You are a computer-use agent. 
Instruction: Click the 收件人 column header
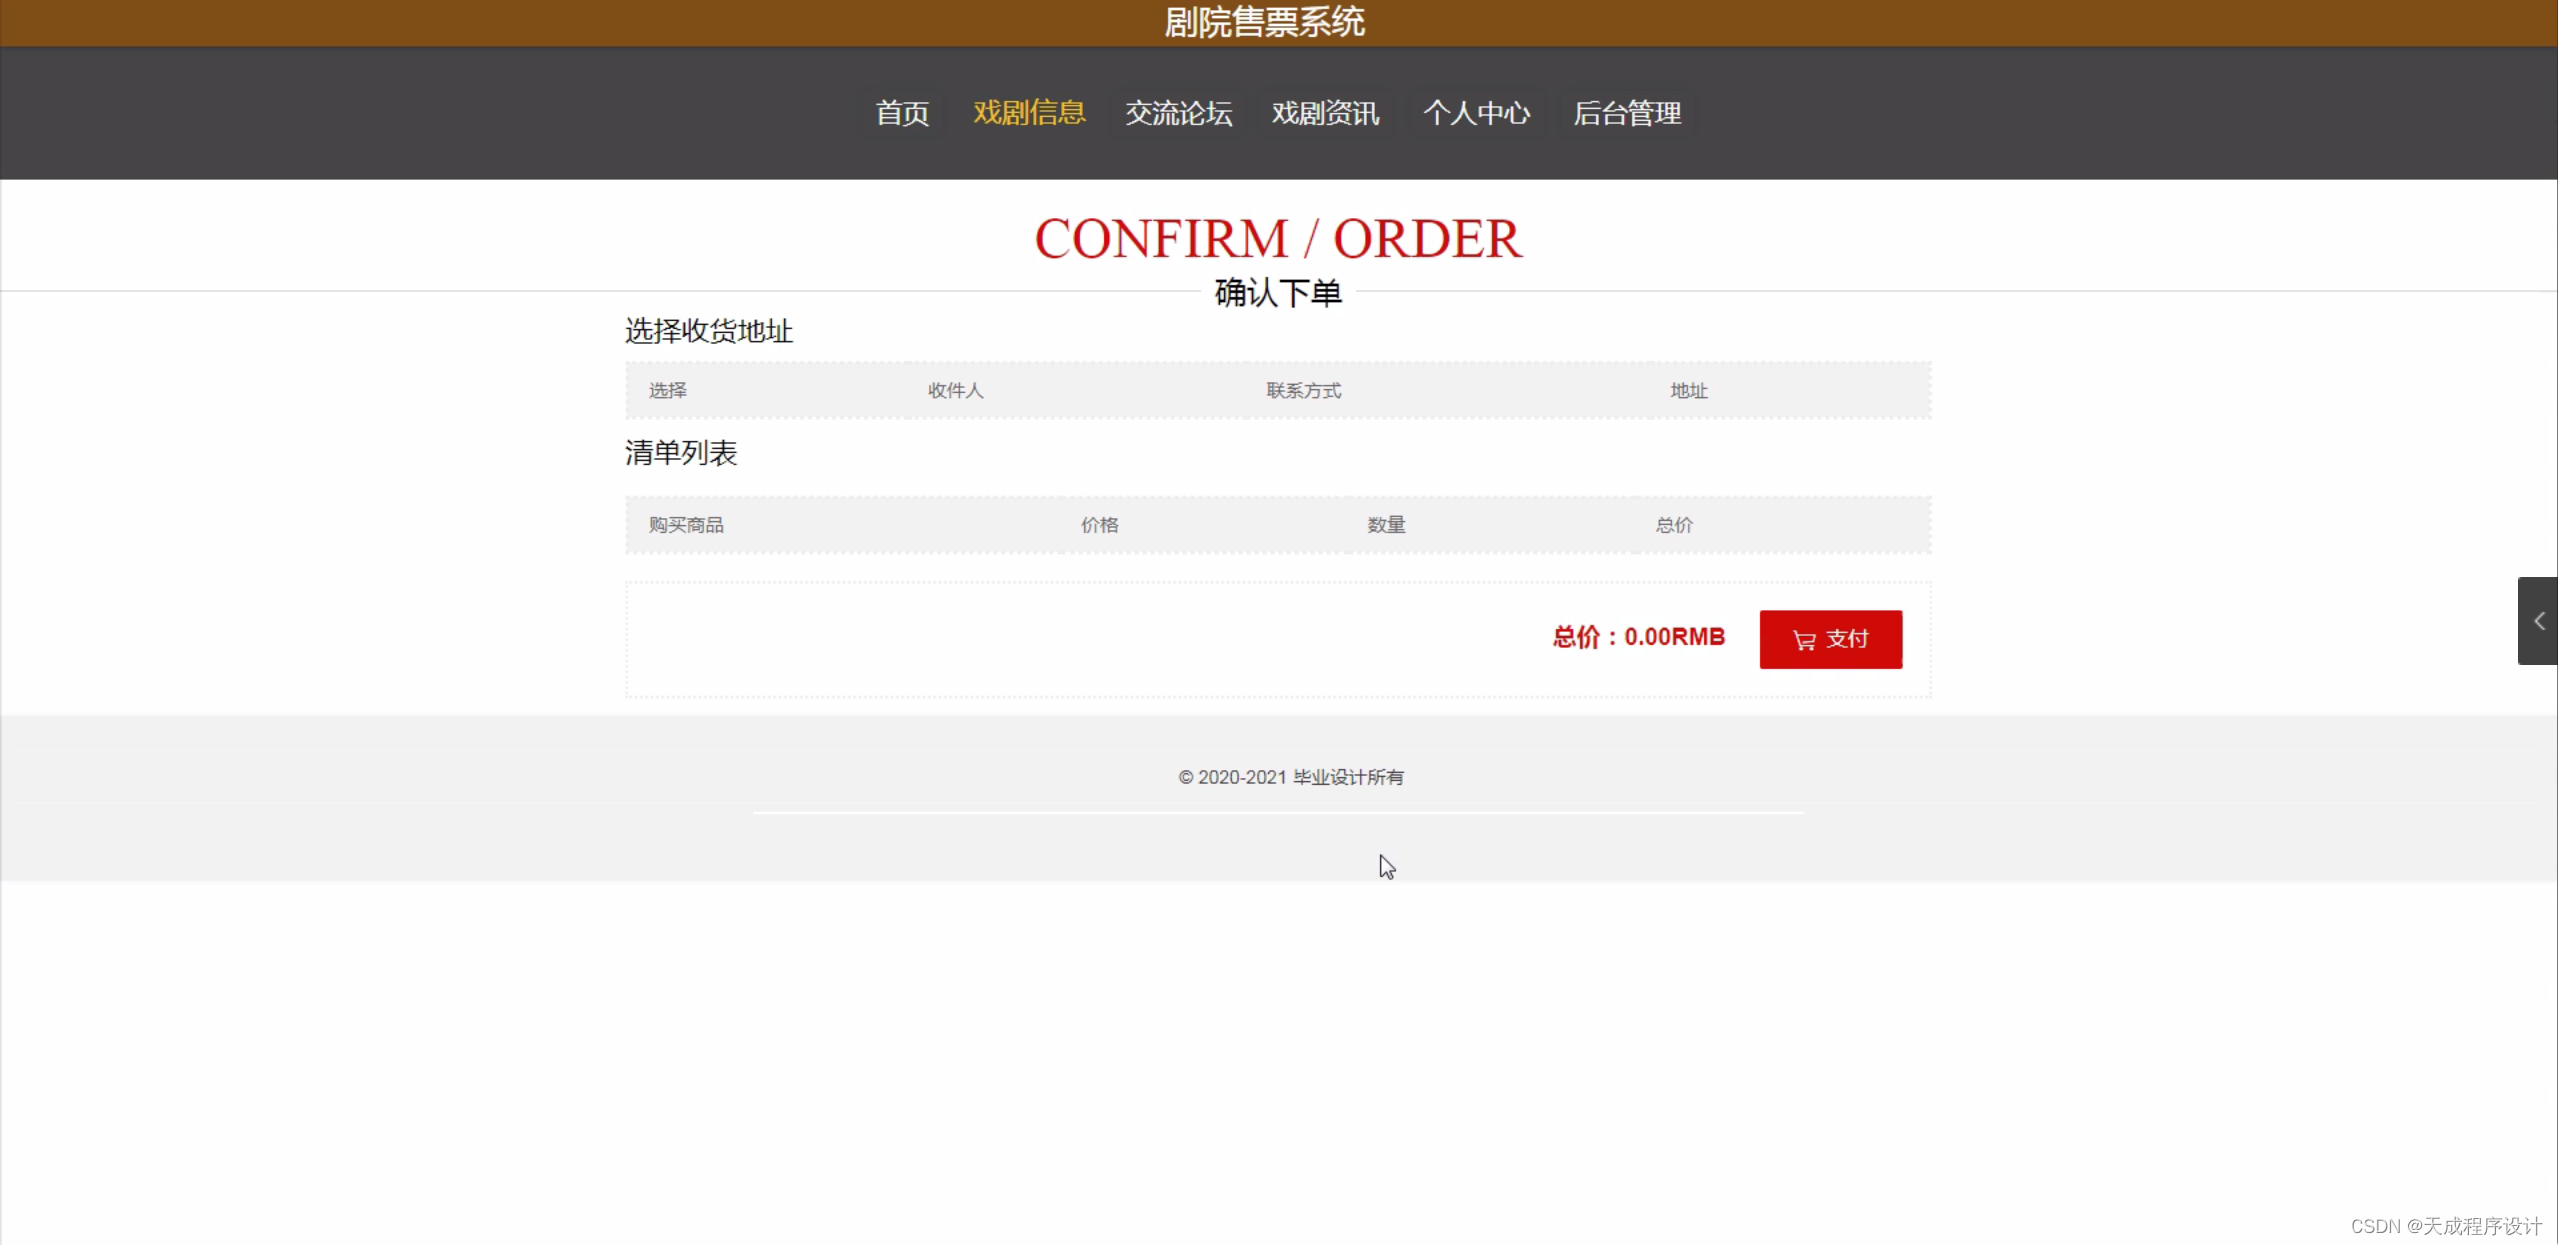coord(955,391)
